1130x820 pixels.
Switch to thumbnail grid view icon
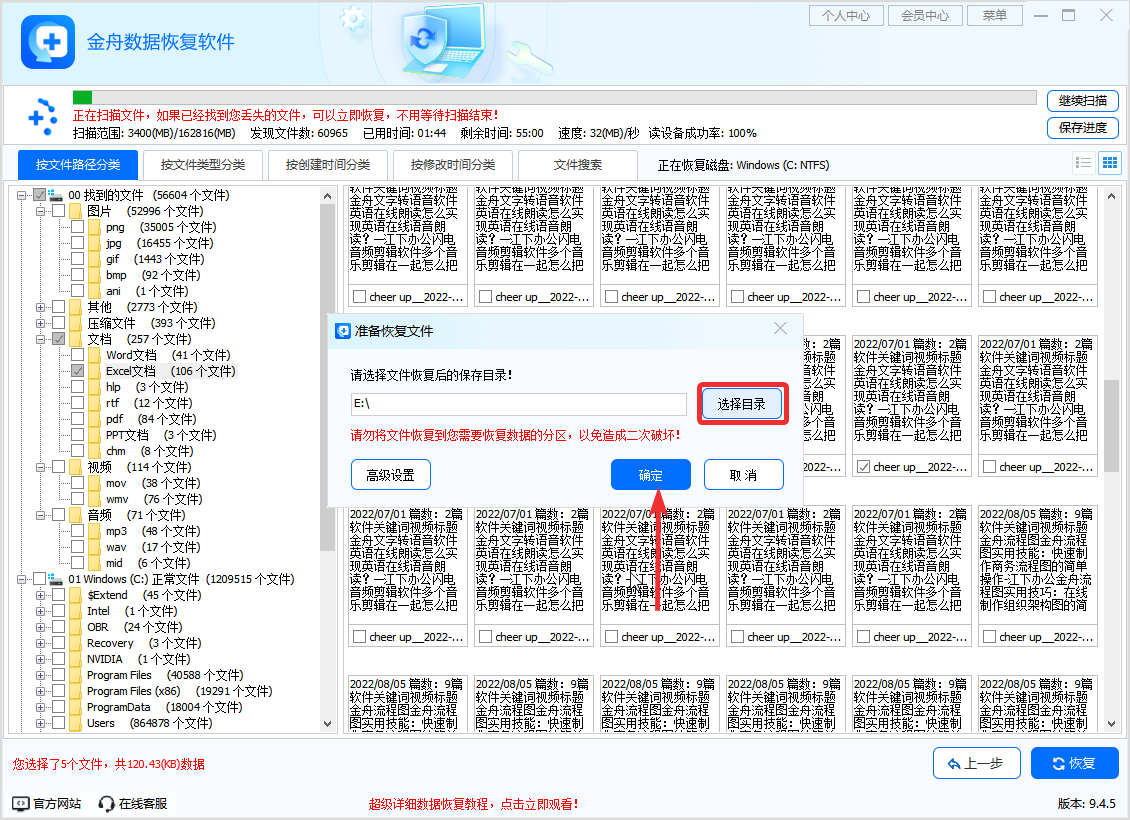[x=1110, y=163]
